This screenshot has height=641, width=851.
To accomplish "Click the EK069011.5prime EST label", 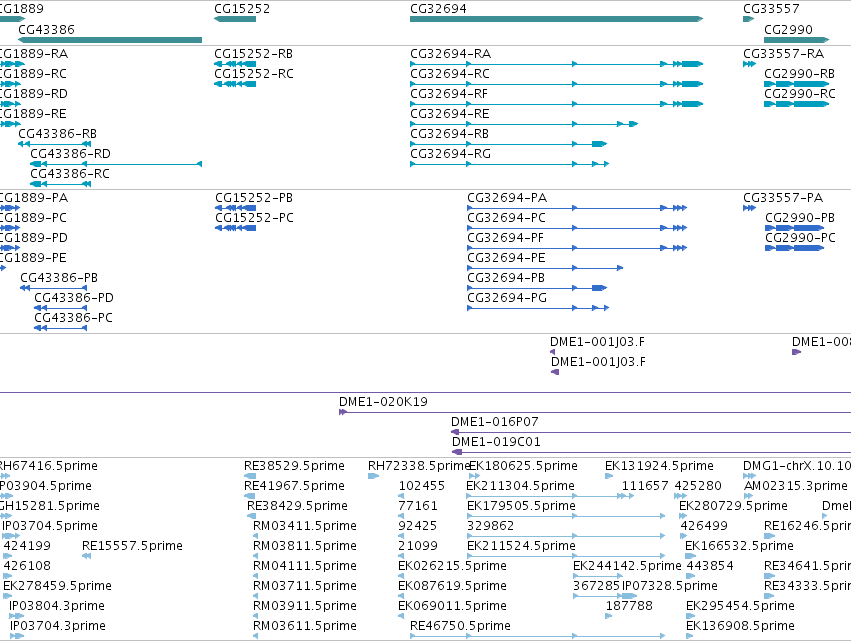I will [x=452, y=606].
